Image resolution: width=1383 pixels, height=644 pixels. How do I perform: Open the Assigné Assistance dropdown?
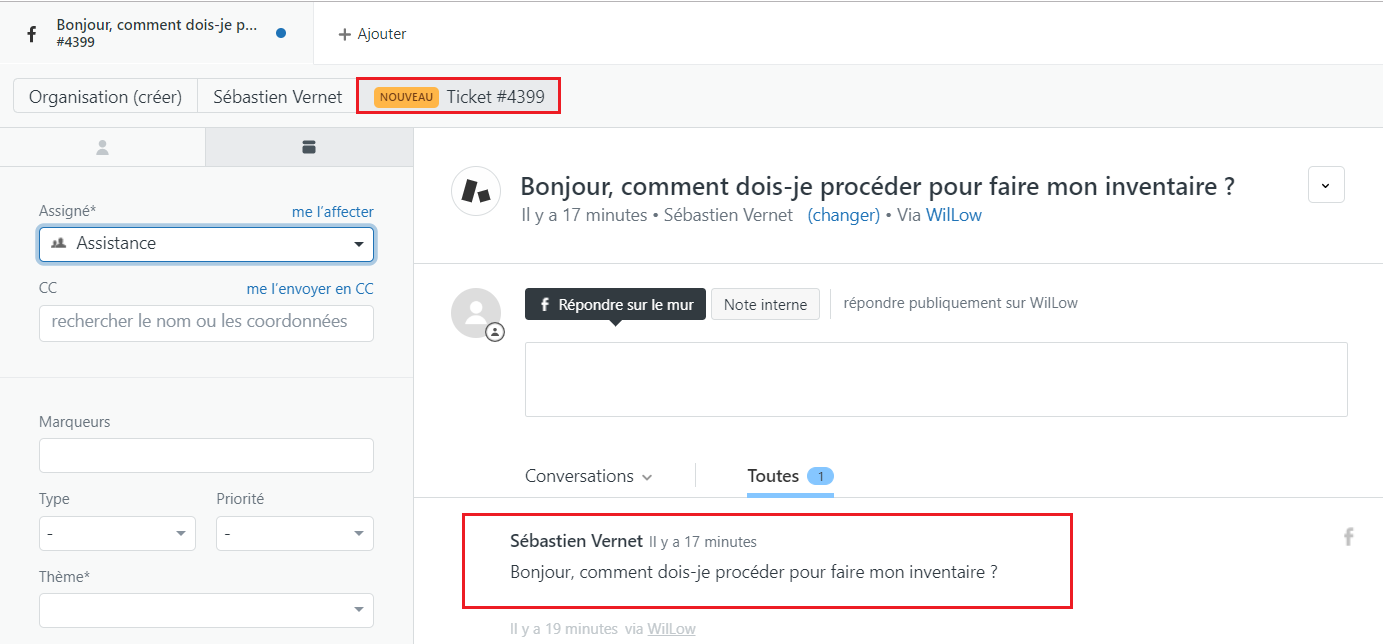[x=206, y=244]
